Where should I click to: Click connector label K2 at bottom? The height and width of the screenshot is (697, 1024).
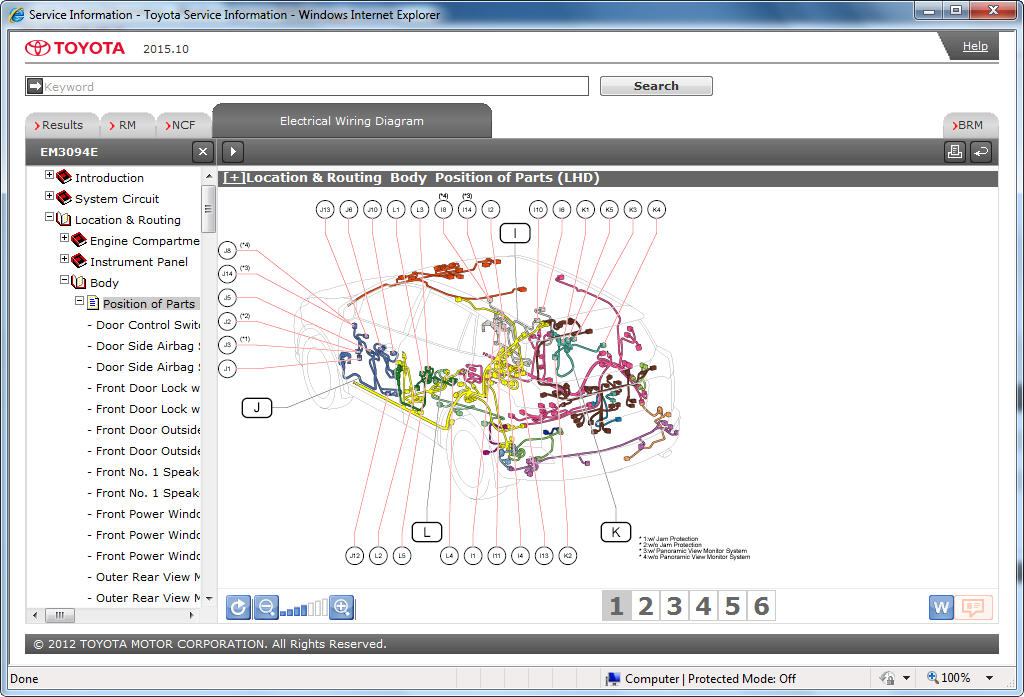[x=568, y=556]
